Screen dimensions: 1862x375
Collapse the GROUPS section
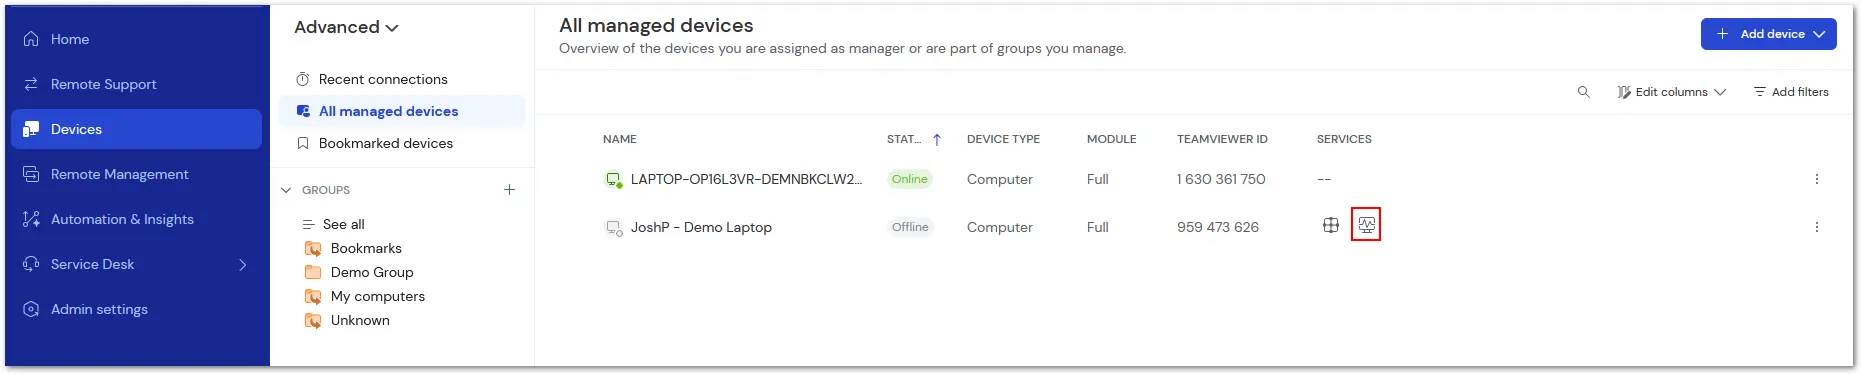pos(287,190)
